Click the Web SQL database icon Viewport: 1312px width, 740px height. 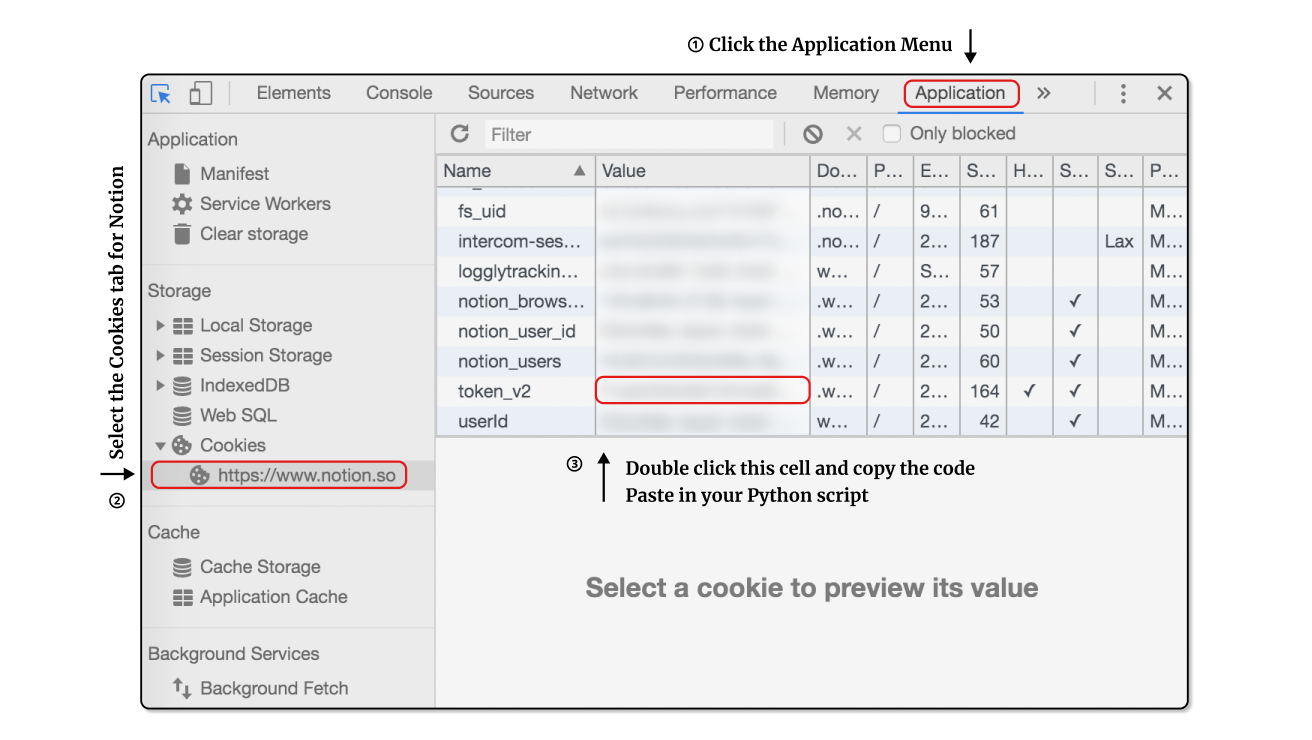tap(182, 416)
